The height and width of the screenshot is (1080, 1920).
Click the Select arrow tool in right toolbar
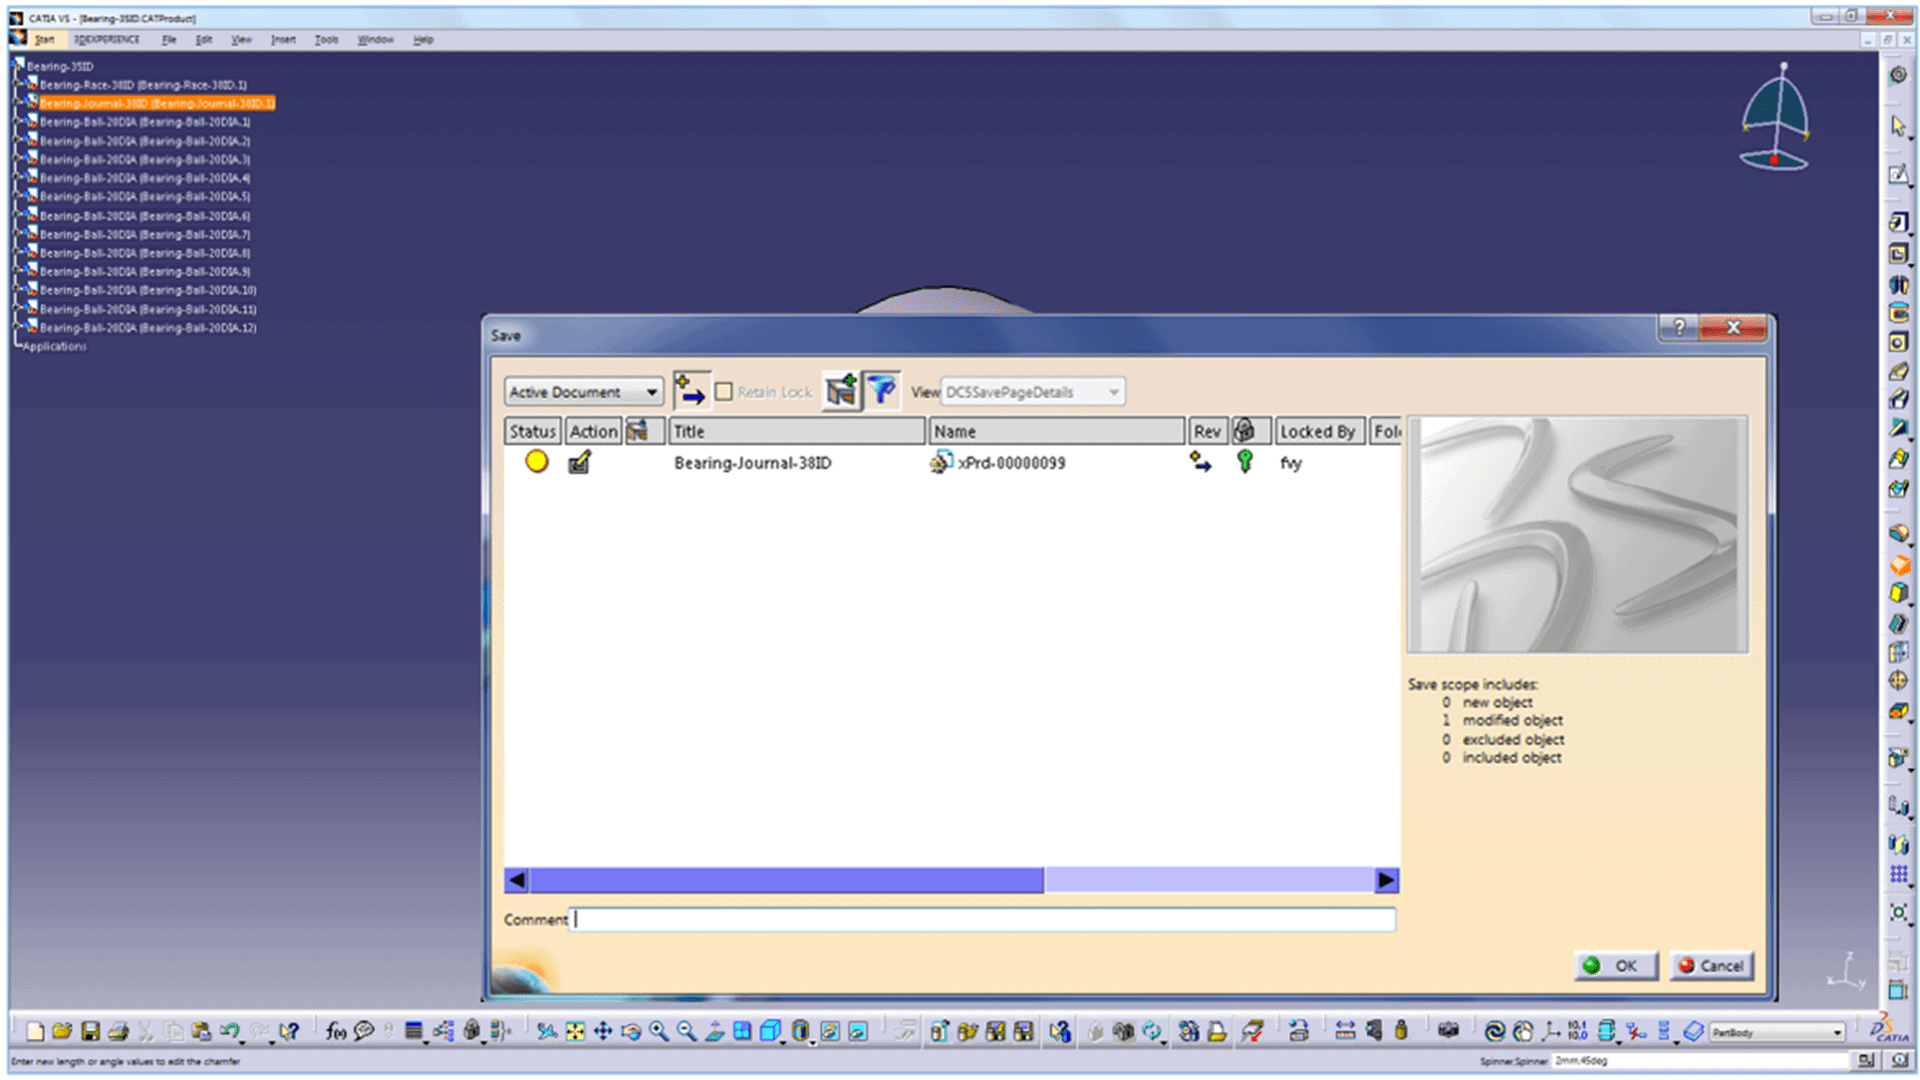click(x=1898, y=126)
